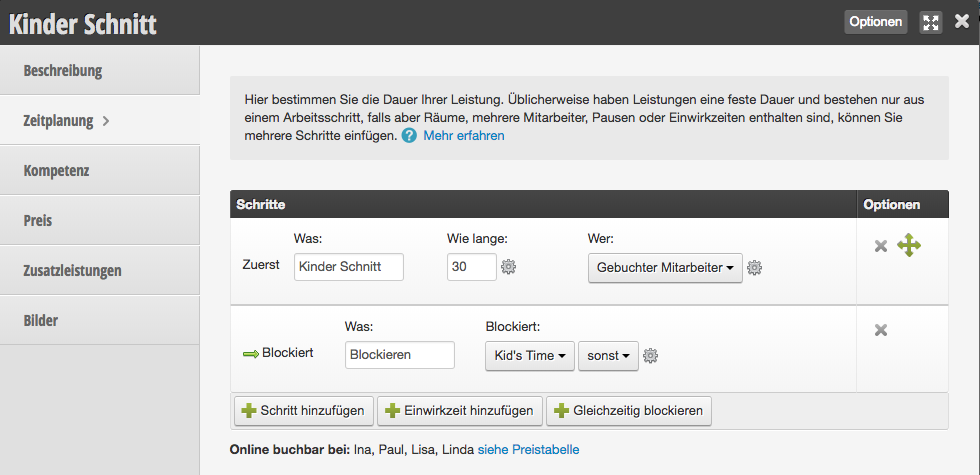Open gear settings next to sonst dropdown
980x475 pixels.
point(651,356)
